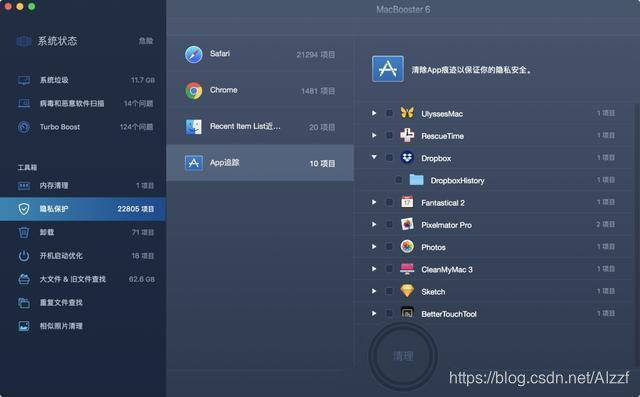Select the Sketch diamond icon
The width and height of the screenshot is (640, 397).
click(x=407, y=291)
